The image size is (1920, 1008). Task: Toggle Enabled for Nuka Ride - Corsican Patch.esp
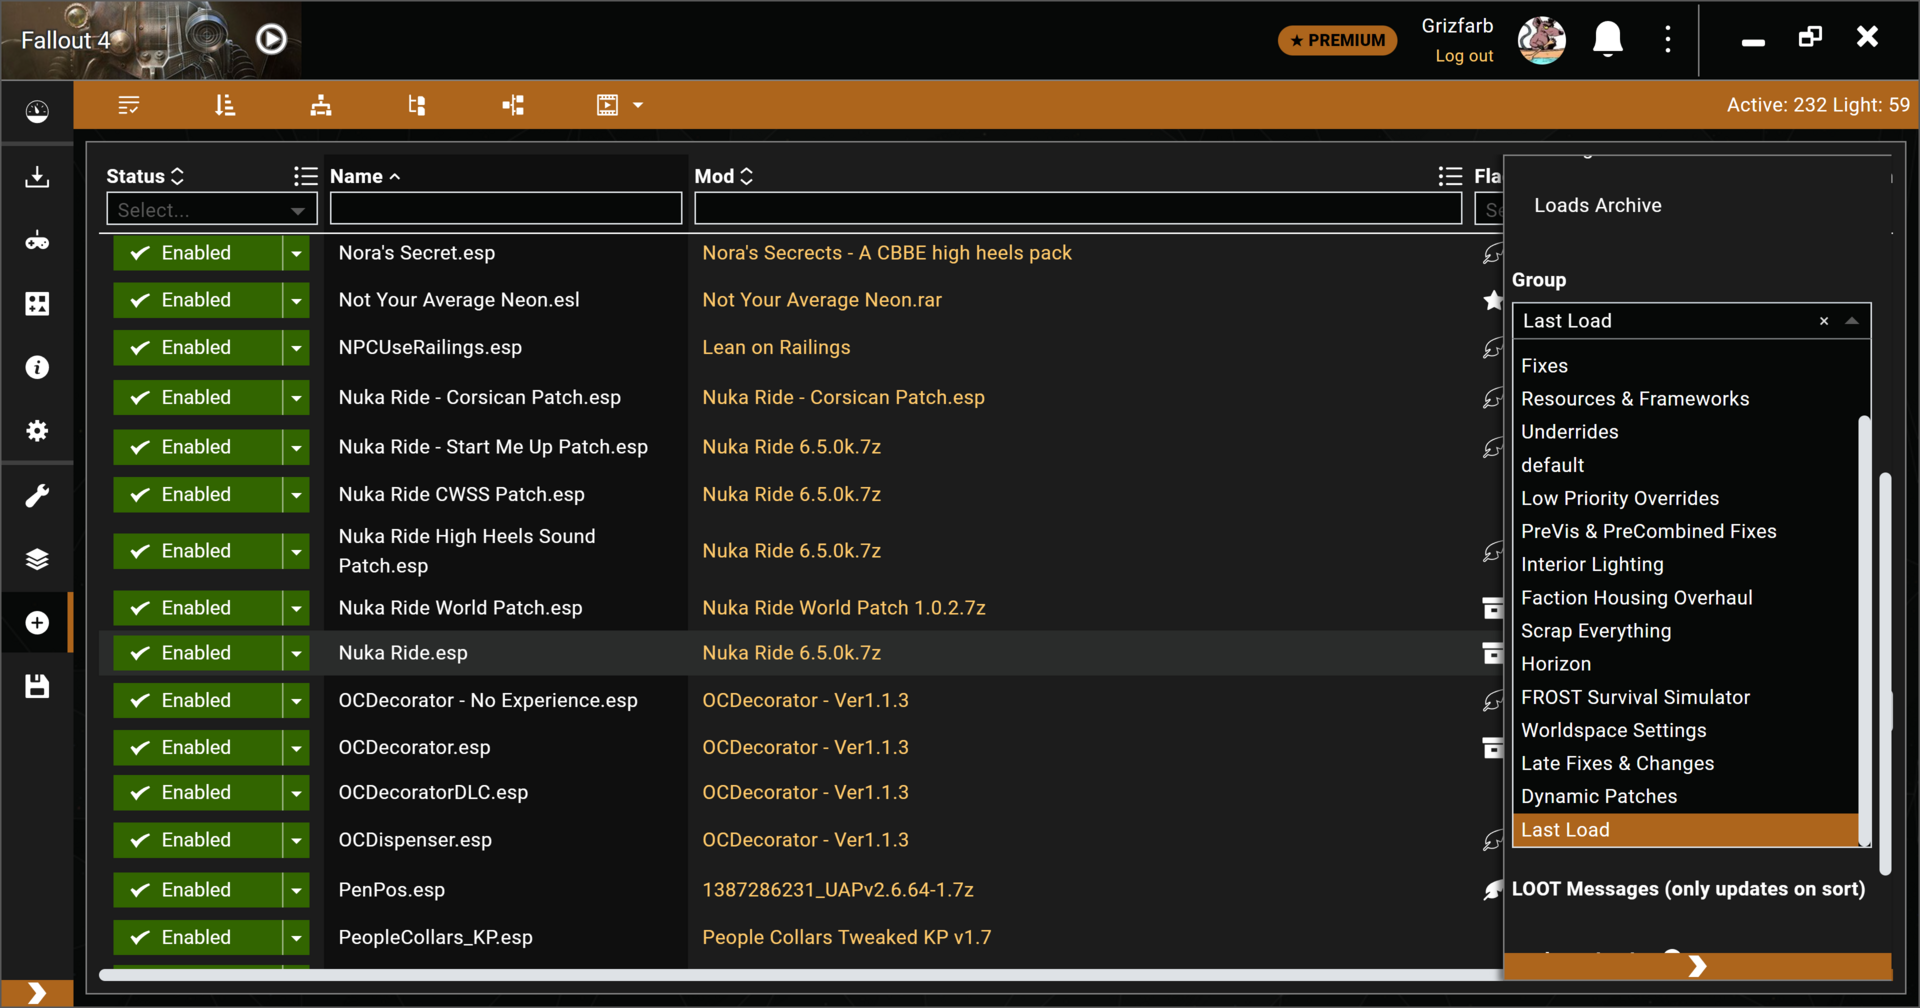[x=197, y=397]
